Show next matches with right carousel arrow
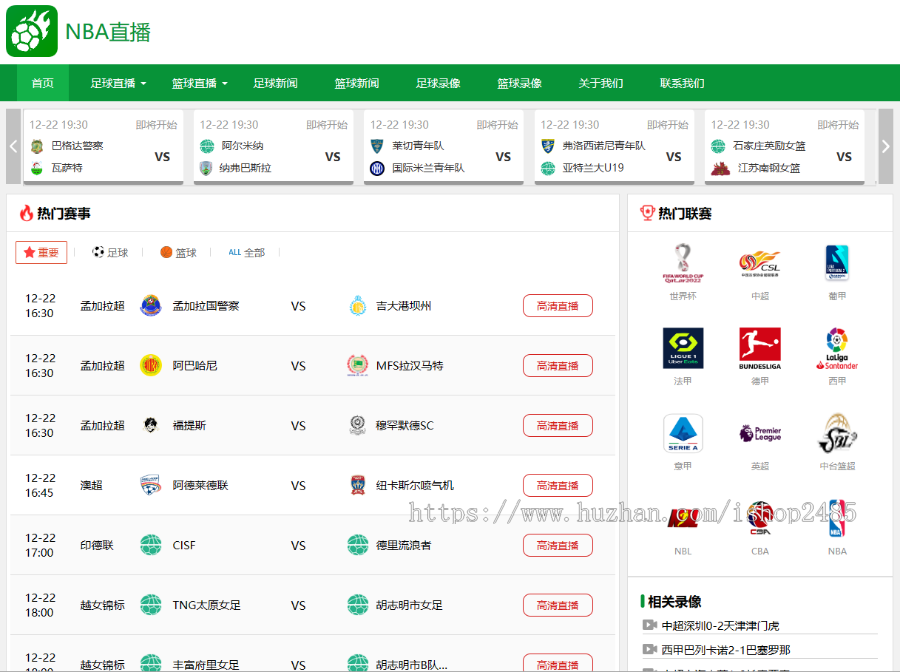This screenshot has width=900, height=672. tap(886, 146)
